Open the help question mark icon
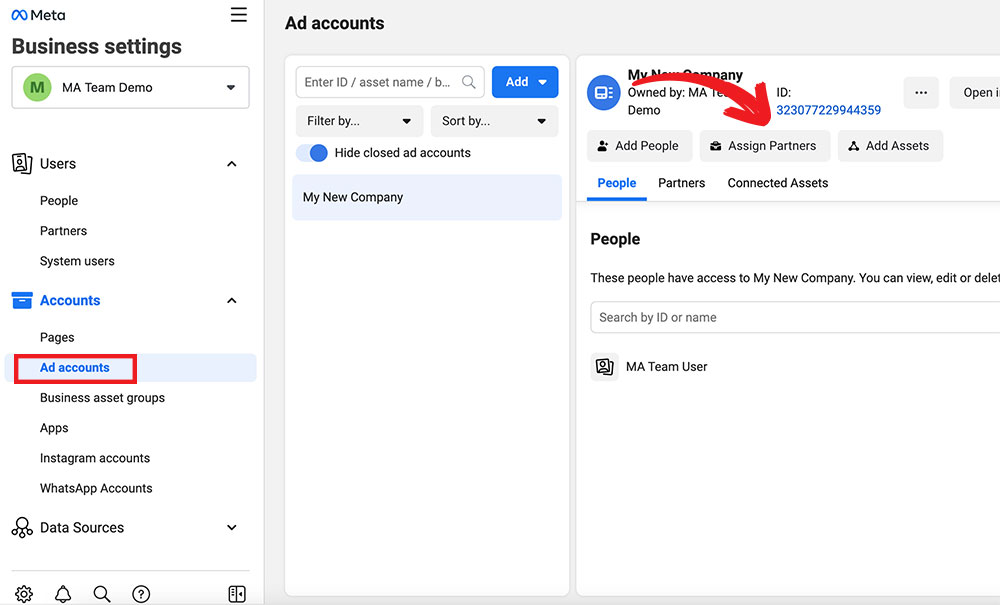 point(141,594)
